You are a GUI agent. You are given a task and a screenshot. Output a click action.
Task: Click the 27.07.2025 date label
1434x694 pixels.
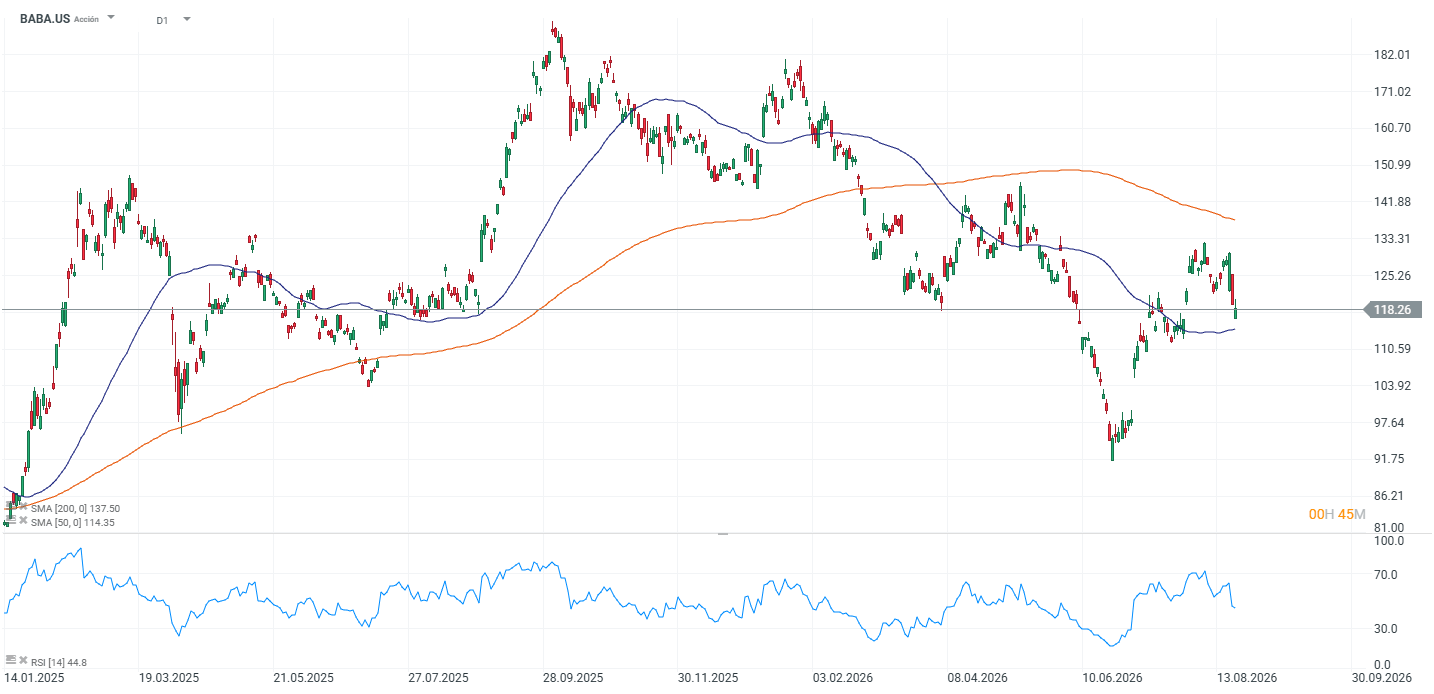point(439,678)
